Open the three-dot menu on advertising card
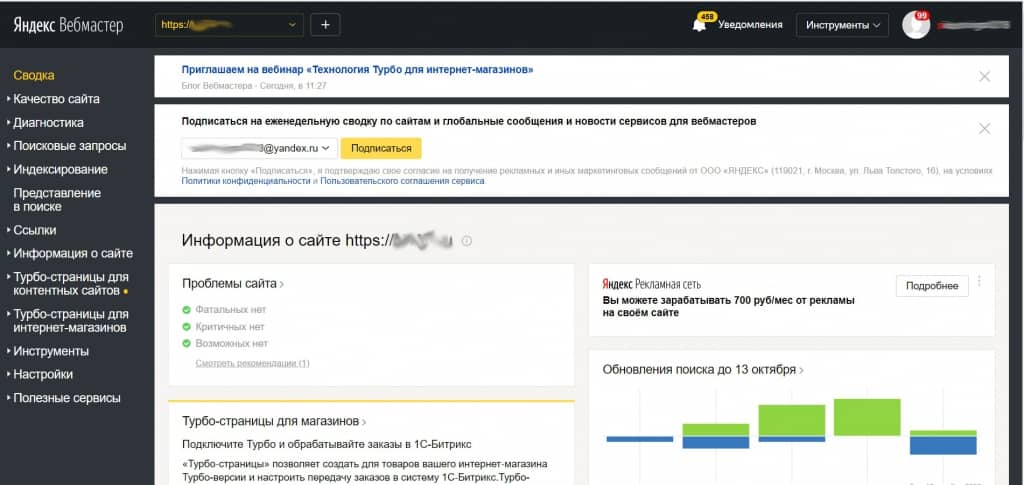Image resolution: width=1024 pixels, height=485 pixels. click(979, 282)
